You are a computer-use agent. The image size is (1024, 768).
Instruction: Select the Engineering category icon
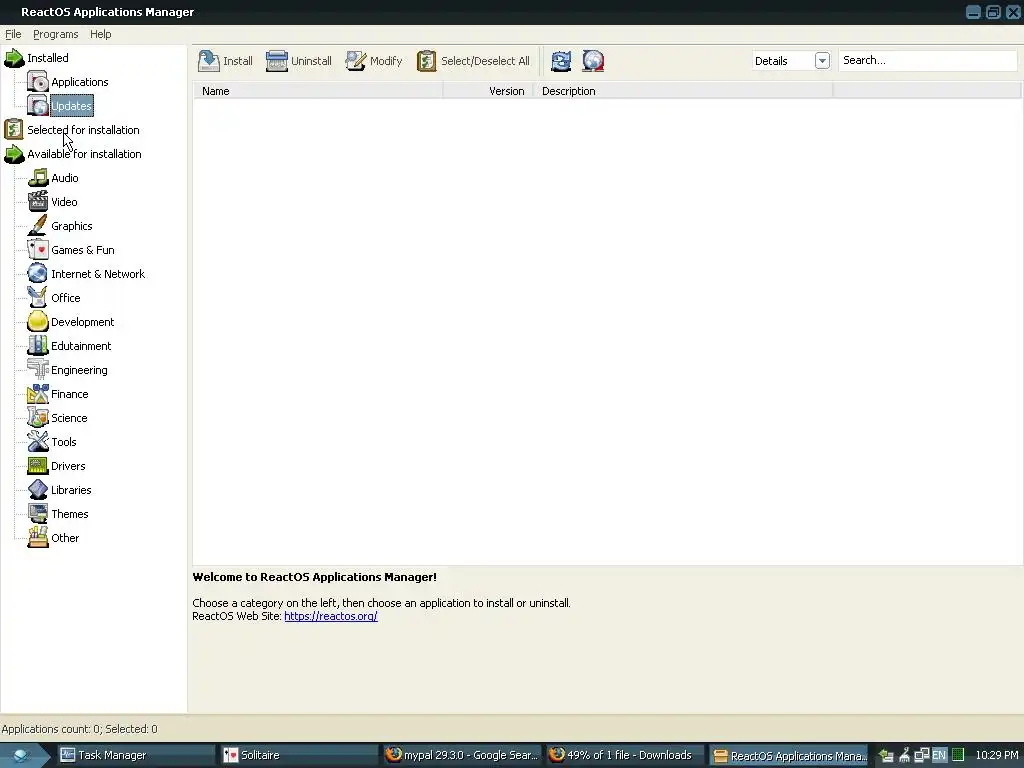[38, 370]
